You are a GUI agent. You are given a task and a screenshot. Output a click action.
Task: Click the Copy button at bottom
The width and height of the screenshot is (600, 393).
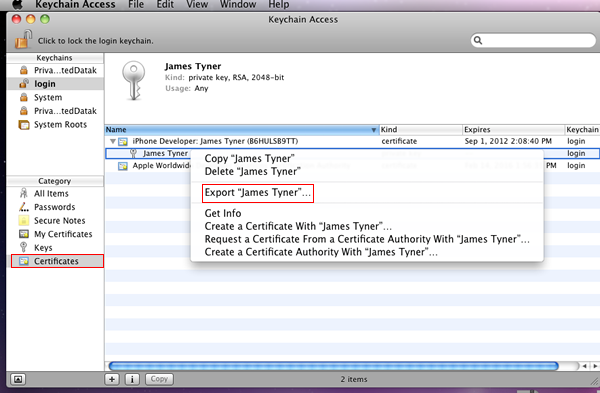click(159, 379)
